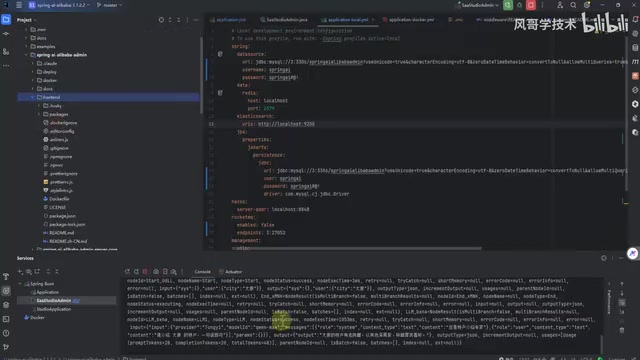This screenshot has height=360, width=640.
Task: Hide the Project panel
Action: point(196,20)
